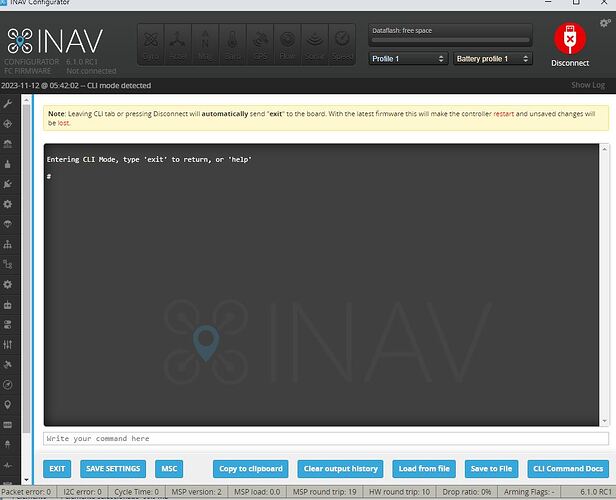Open the Configuration gear icon below Ports
This screenshot has height=500, width=616.
point(7,204)
